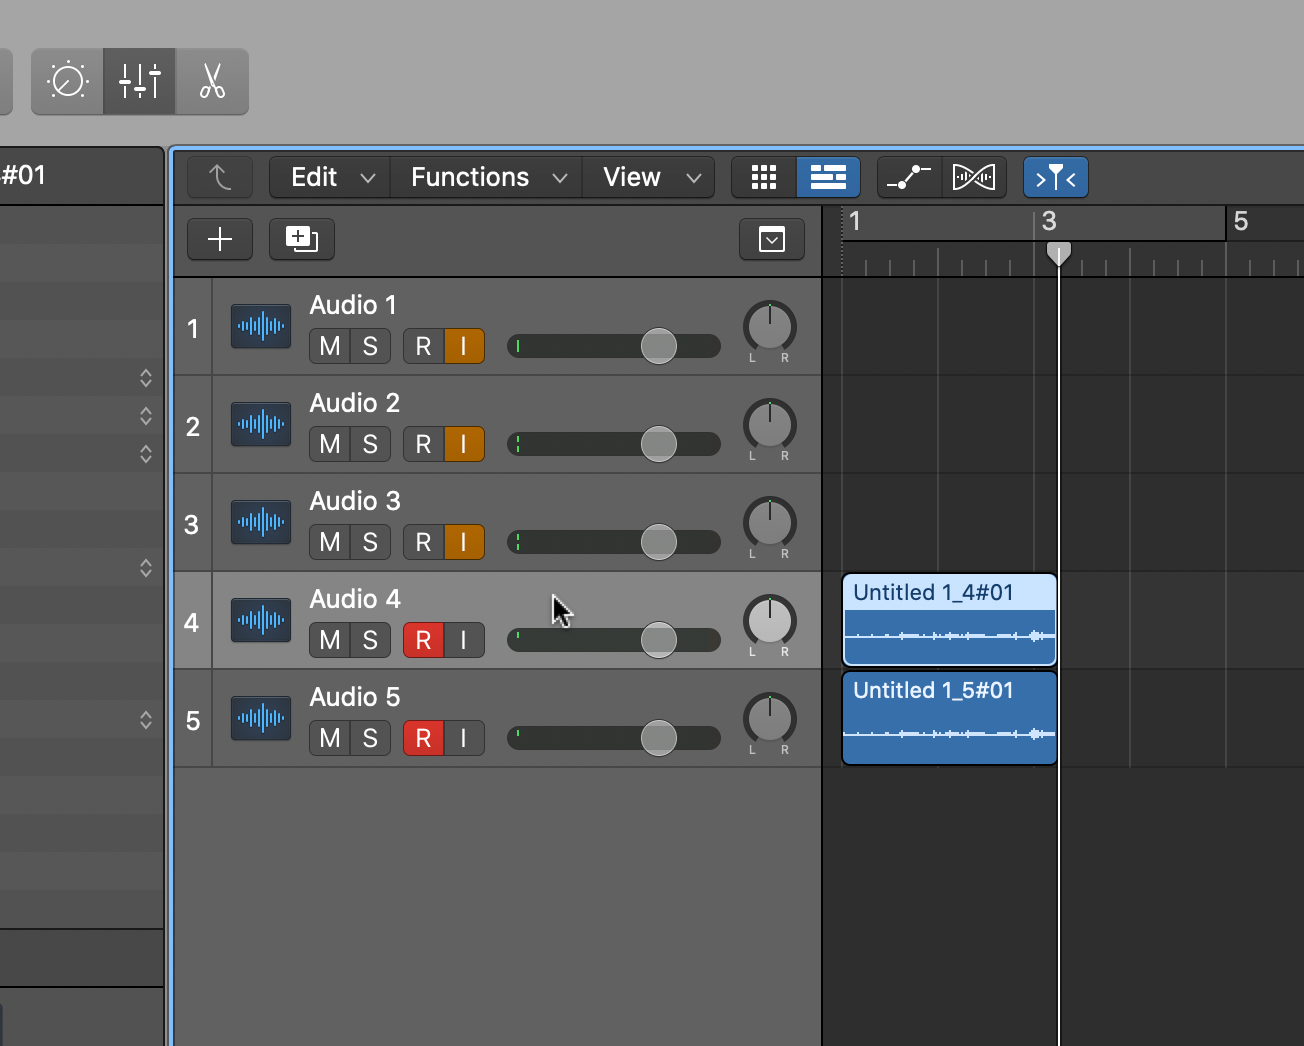This screenshot has height=1046, width=1304.
Task: Solo the Audio 4 track
Action: (370, 640)
